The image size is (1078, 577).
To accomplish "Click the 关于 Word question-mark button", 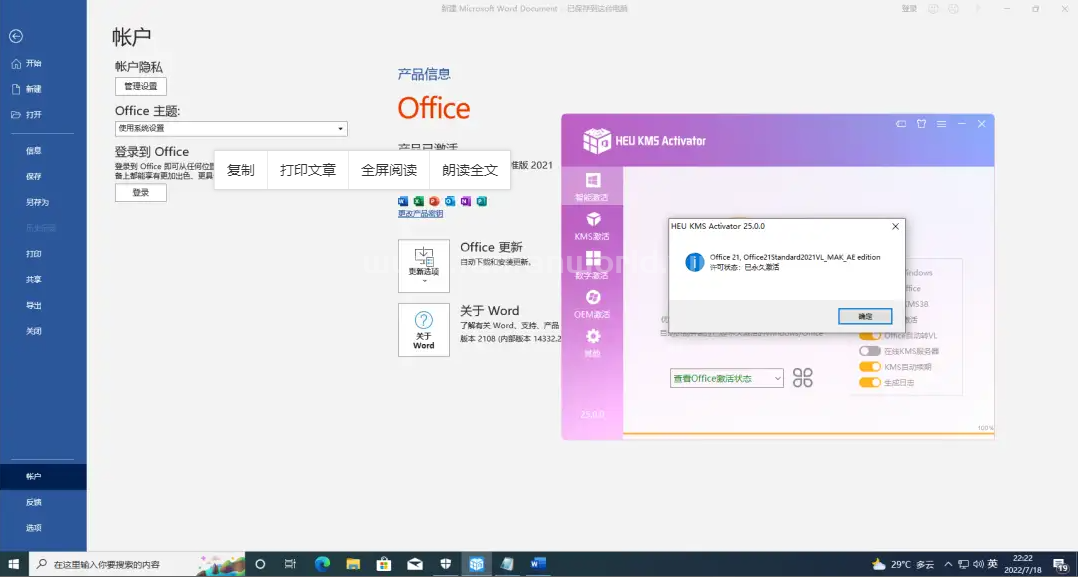I will [424, 330].
